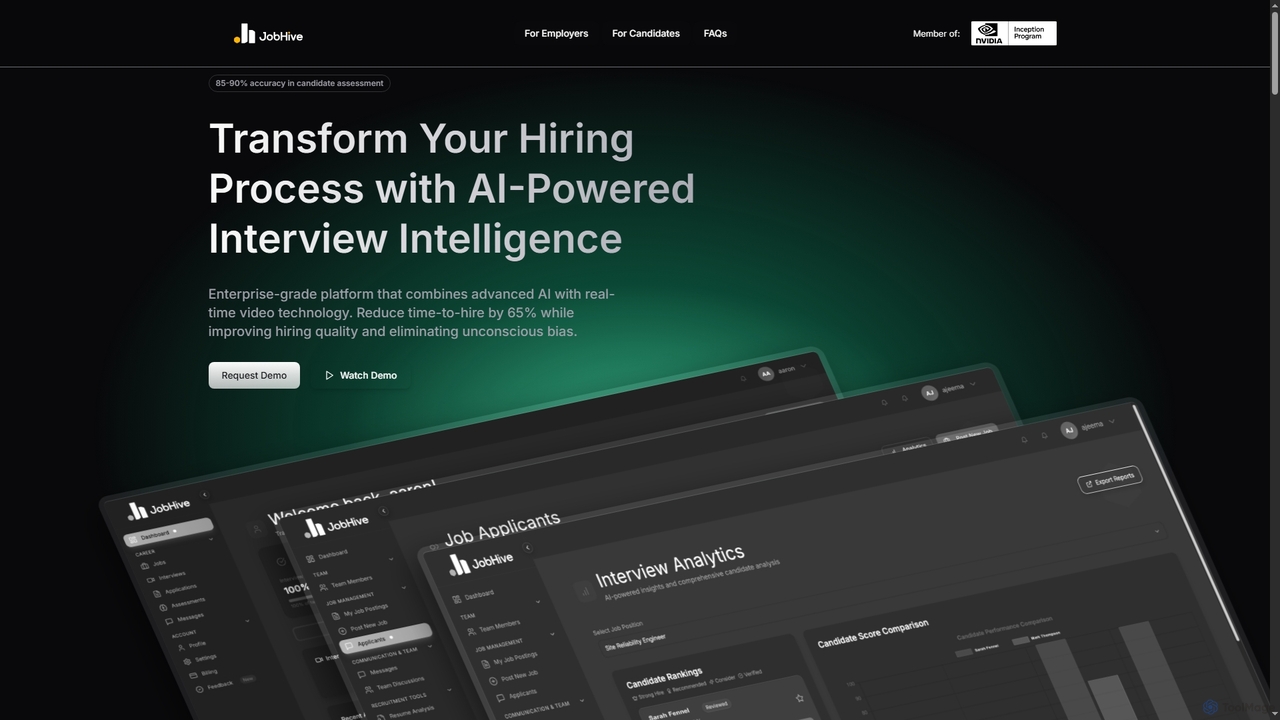Click the Profile person icon under Account
1280x720 pixels.
182,647
